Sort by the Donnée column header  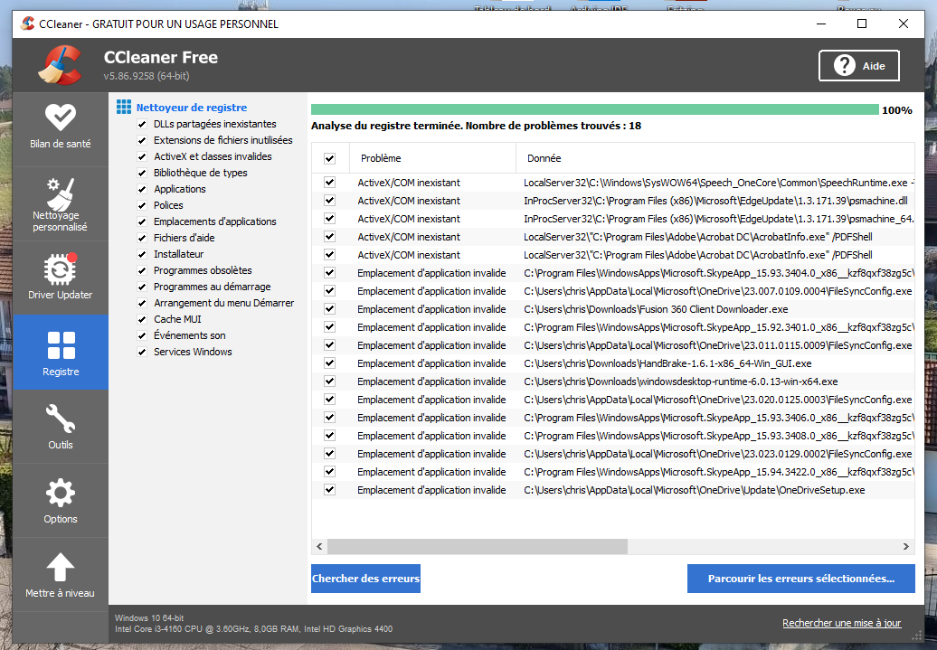pyautogui.click(x=715, y=158)
